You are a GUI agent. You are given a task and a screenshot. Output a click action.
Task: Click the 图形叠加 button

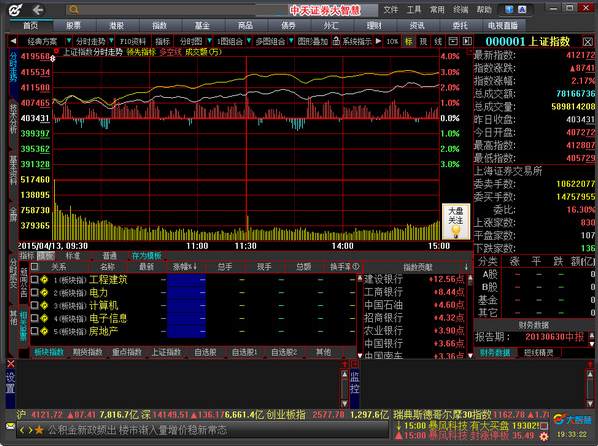pyautogui.click(x=313, y=41)
